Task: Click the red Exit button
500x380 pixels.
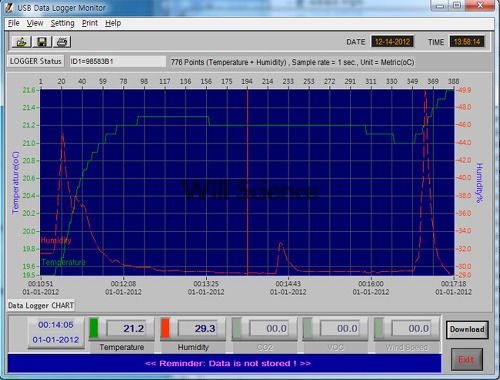Action: click(x=467, y=359)
